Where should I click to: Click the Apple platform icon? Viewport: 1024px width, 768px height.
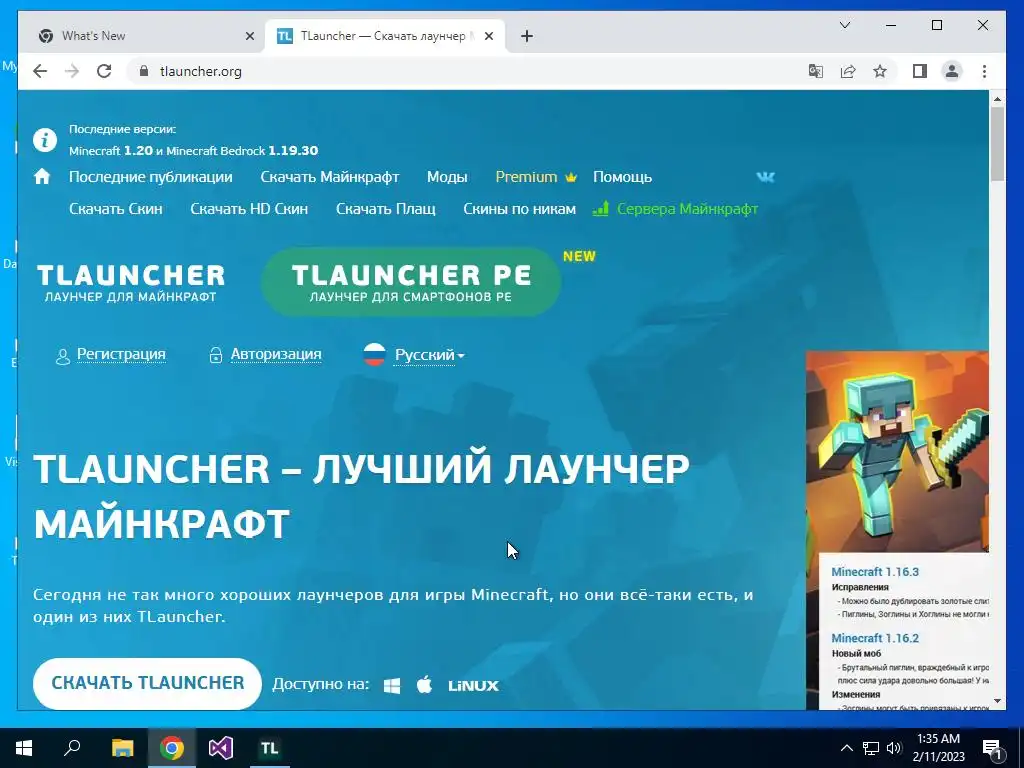click(424, 684)
